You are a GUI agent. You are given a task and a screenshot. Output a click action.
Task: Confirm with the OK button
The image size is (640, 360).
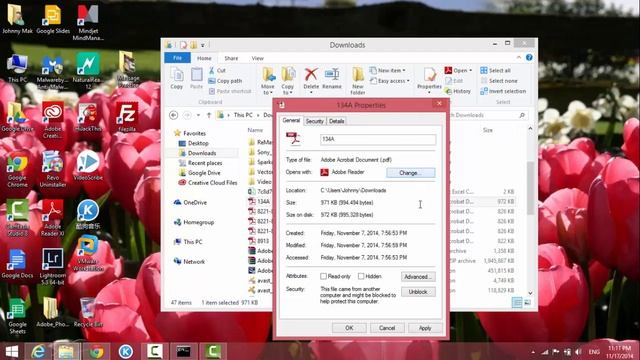coord(349,328)
